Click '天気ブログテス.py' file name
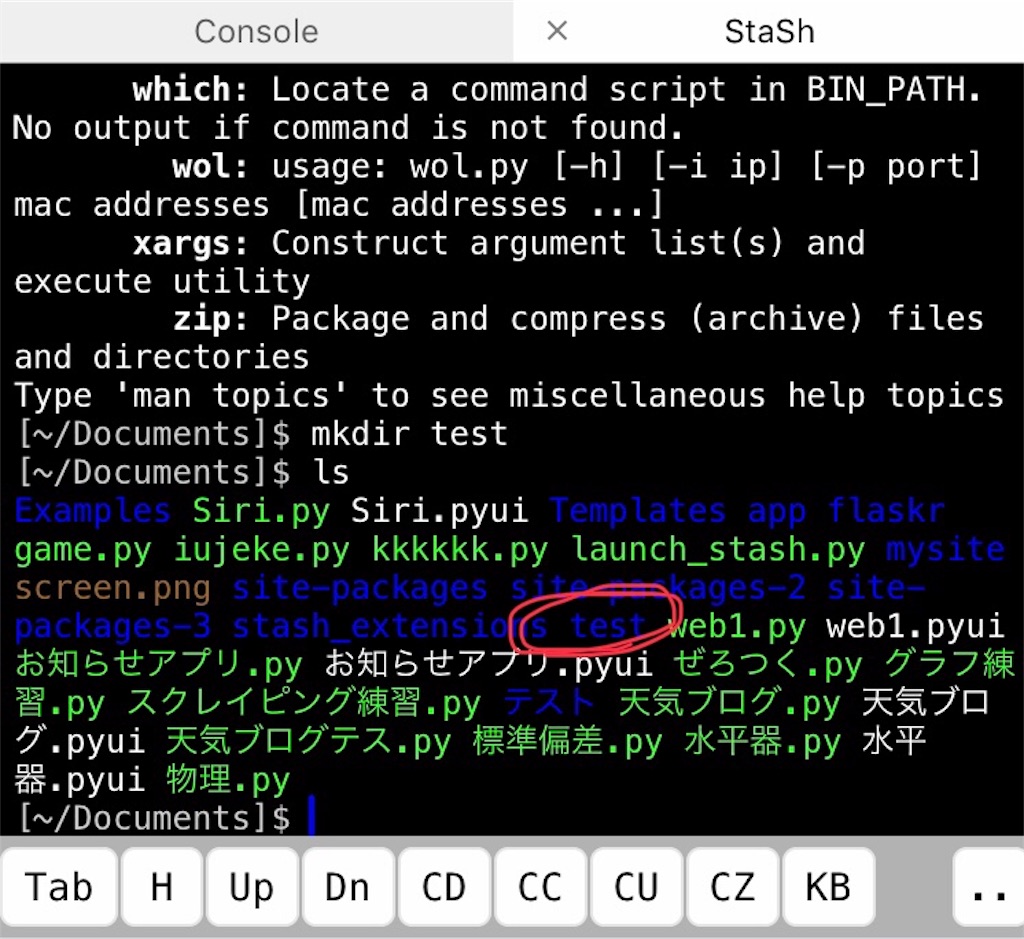The width and height of the screenshot is (1024, 939). pyautogui.click(x=308, y=741)
